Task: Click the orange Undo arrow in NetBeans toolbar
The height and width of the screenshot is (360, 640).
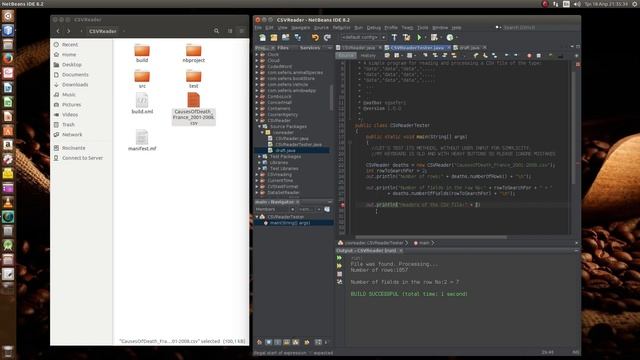Action: point(315,38)
